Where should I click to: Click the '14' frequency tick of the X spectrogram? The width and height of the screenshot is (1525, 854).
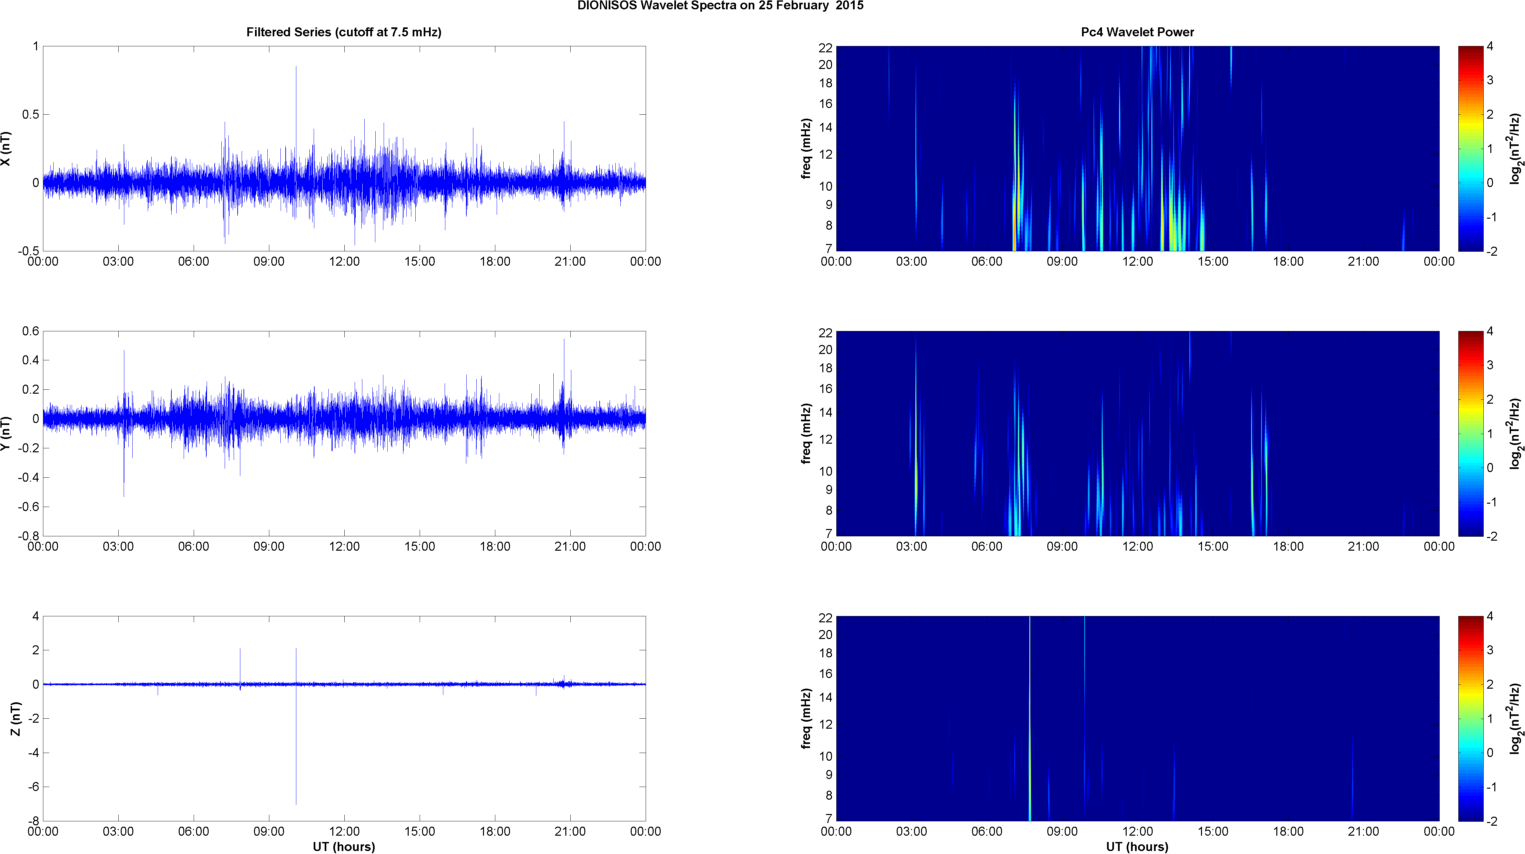[826, 128]
